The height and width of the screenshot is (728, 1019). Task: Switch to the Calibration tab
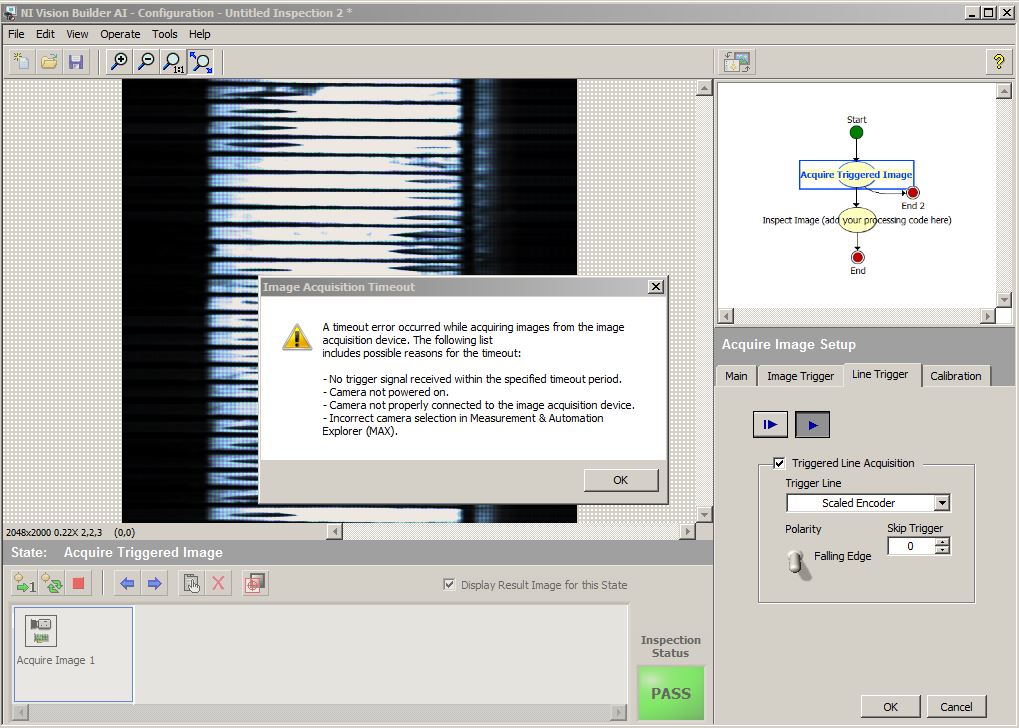(x=955, y=376)
